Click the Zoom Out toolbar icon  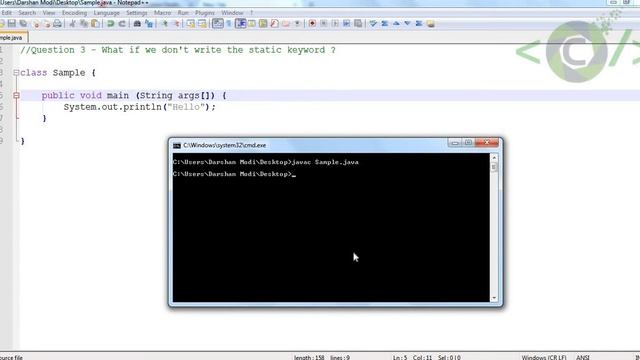click(x=177, y=24)
